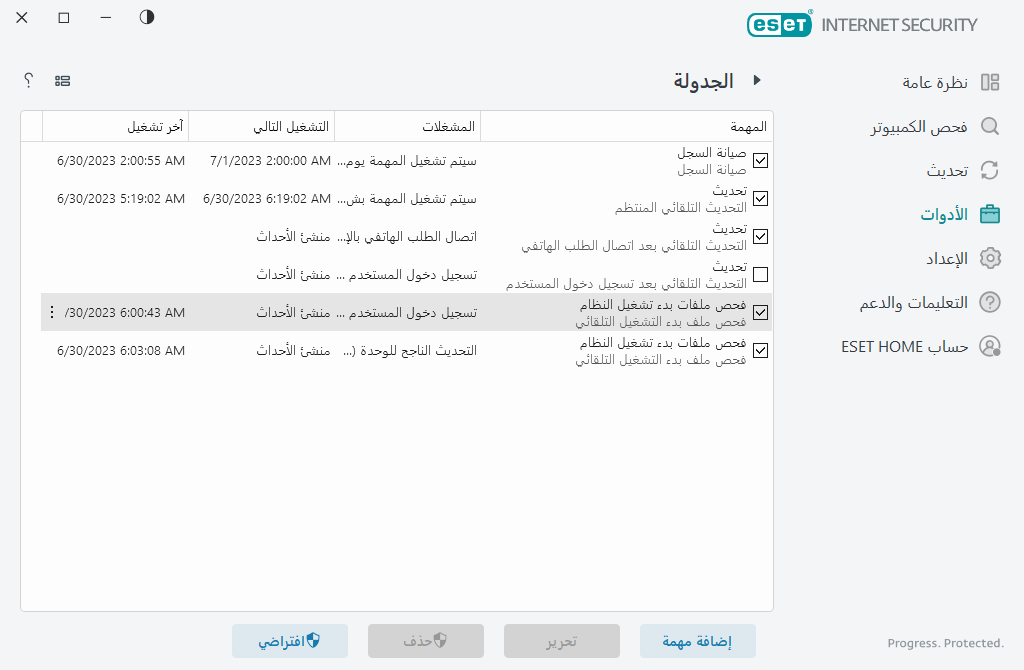Screen dimensions: 1024x670
Task: Open the grid view icon beside help
Action: click(62, 80)
